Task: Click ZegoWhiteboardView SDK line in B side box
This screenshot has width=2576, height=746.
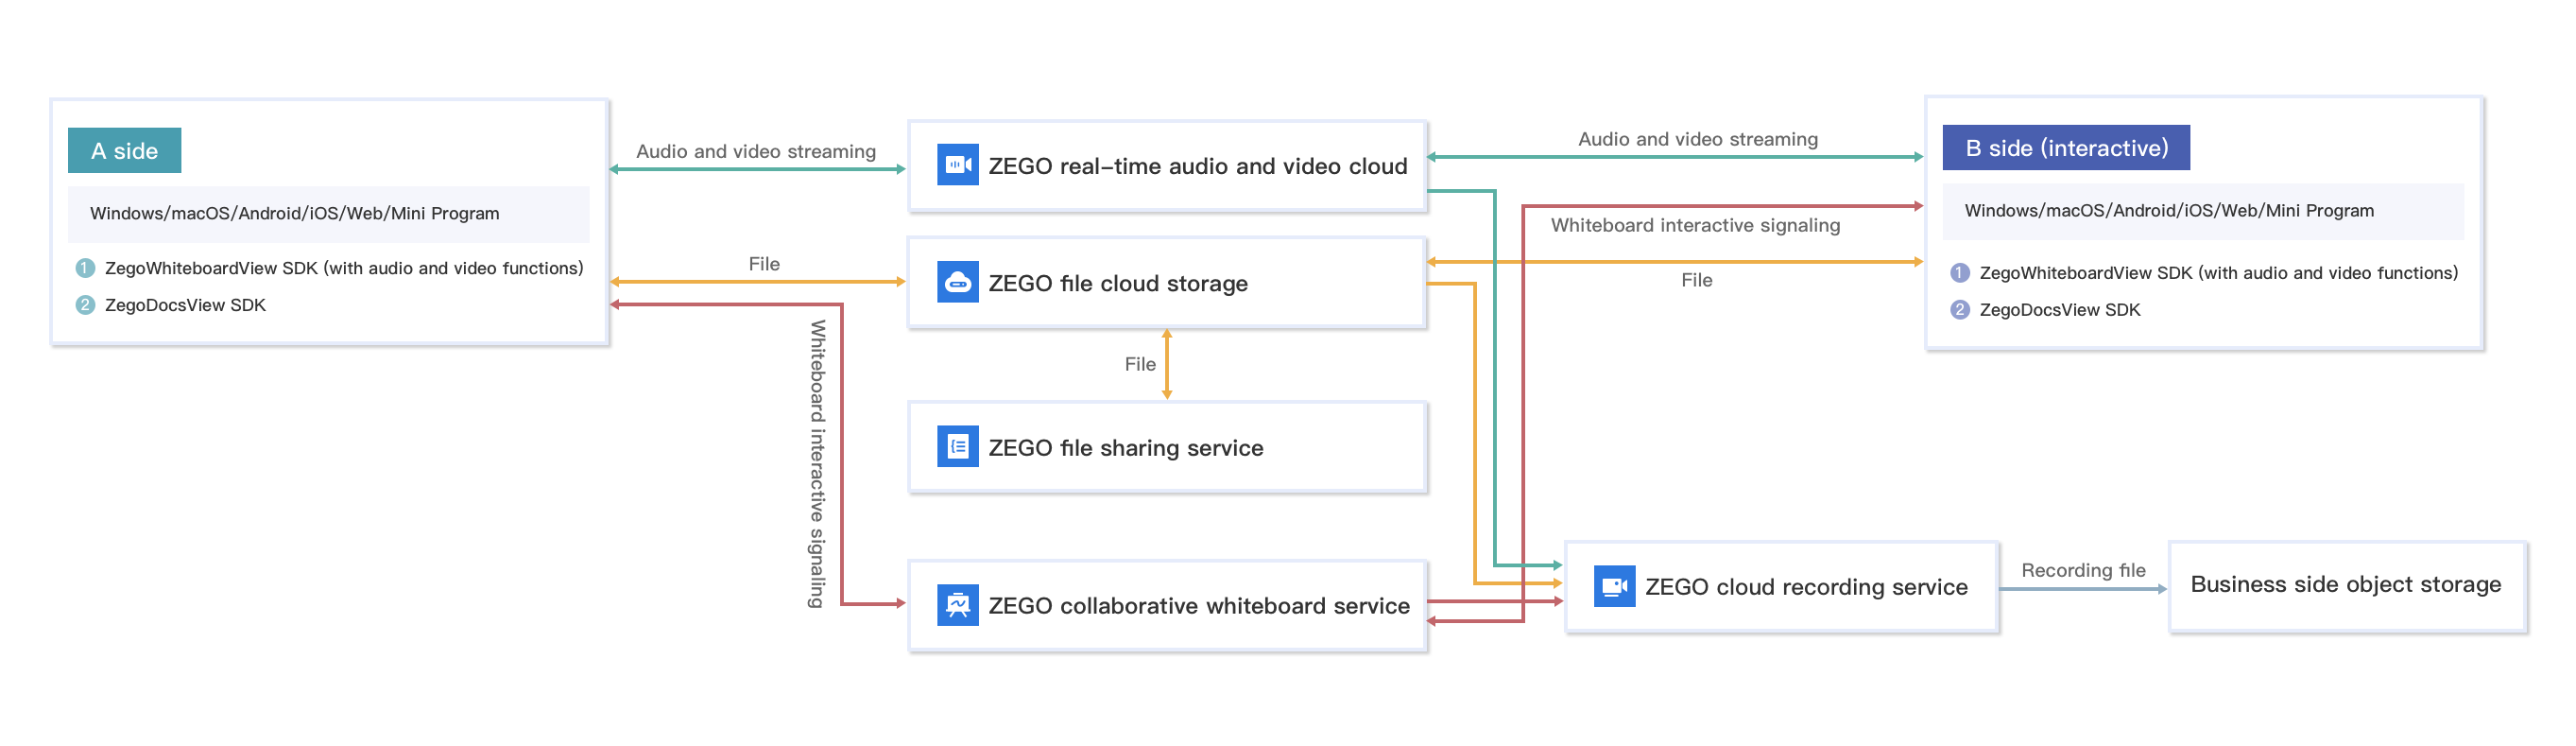Action: pos(2218,273)
